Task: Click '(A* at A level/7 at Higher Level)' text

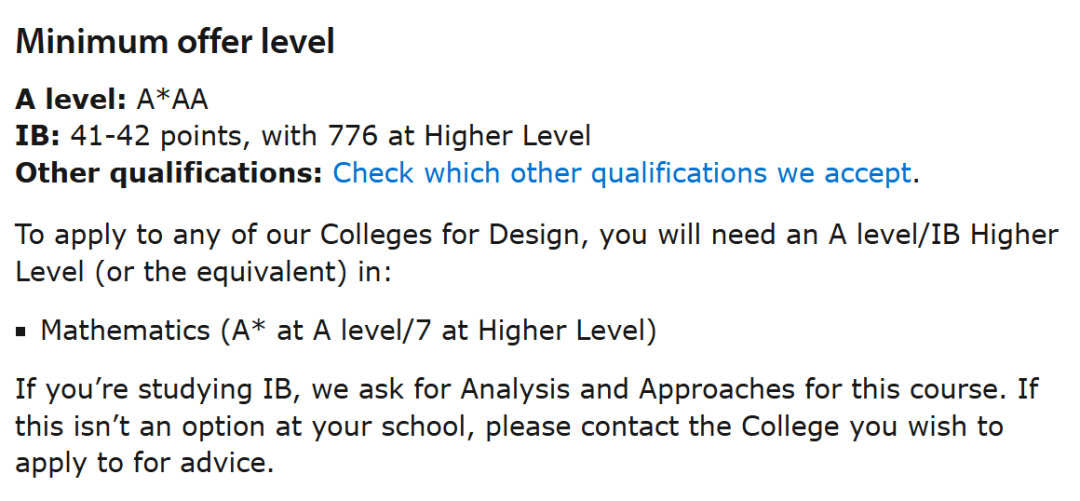Action: [438, 331]
